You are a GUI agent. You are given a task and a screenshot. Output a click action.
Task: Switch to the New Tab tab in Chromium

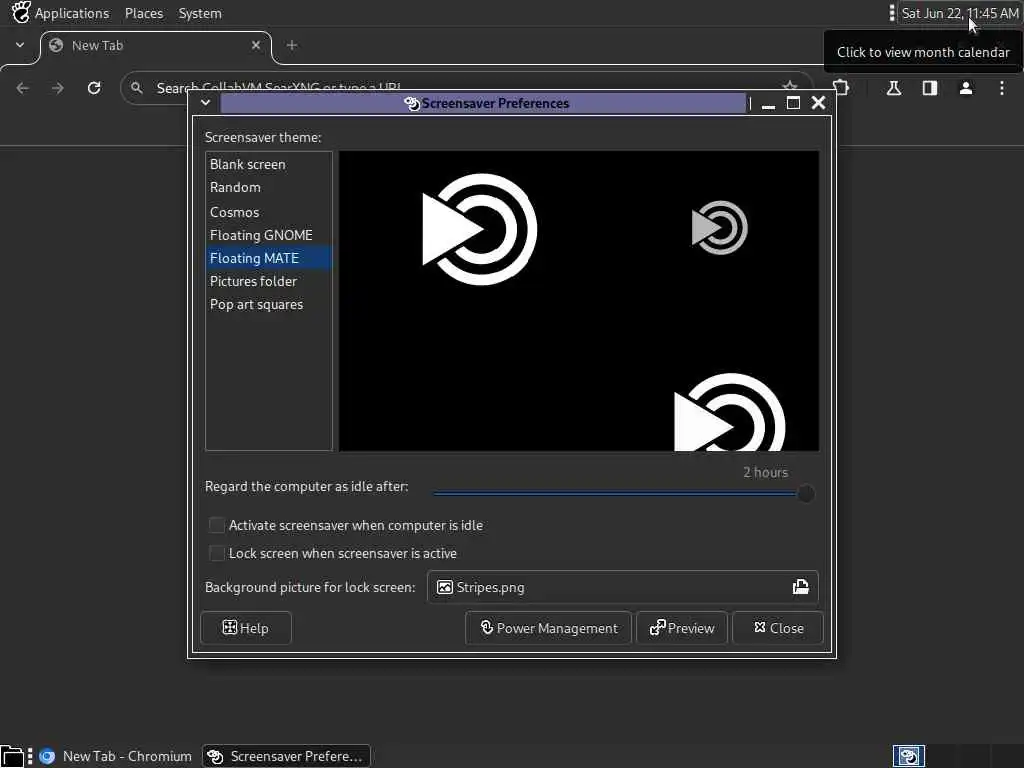pyautogui.click(x=155, y=46)
